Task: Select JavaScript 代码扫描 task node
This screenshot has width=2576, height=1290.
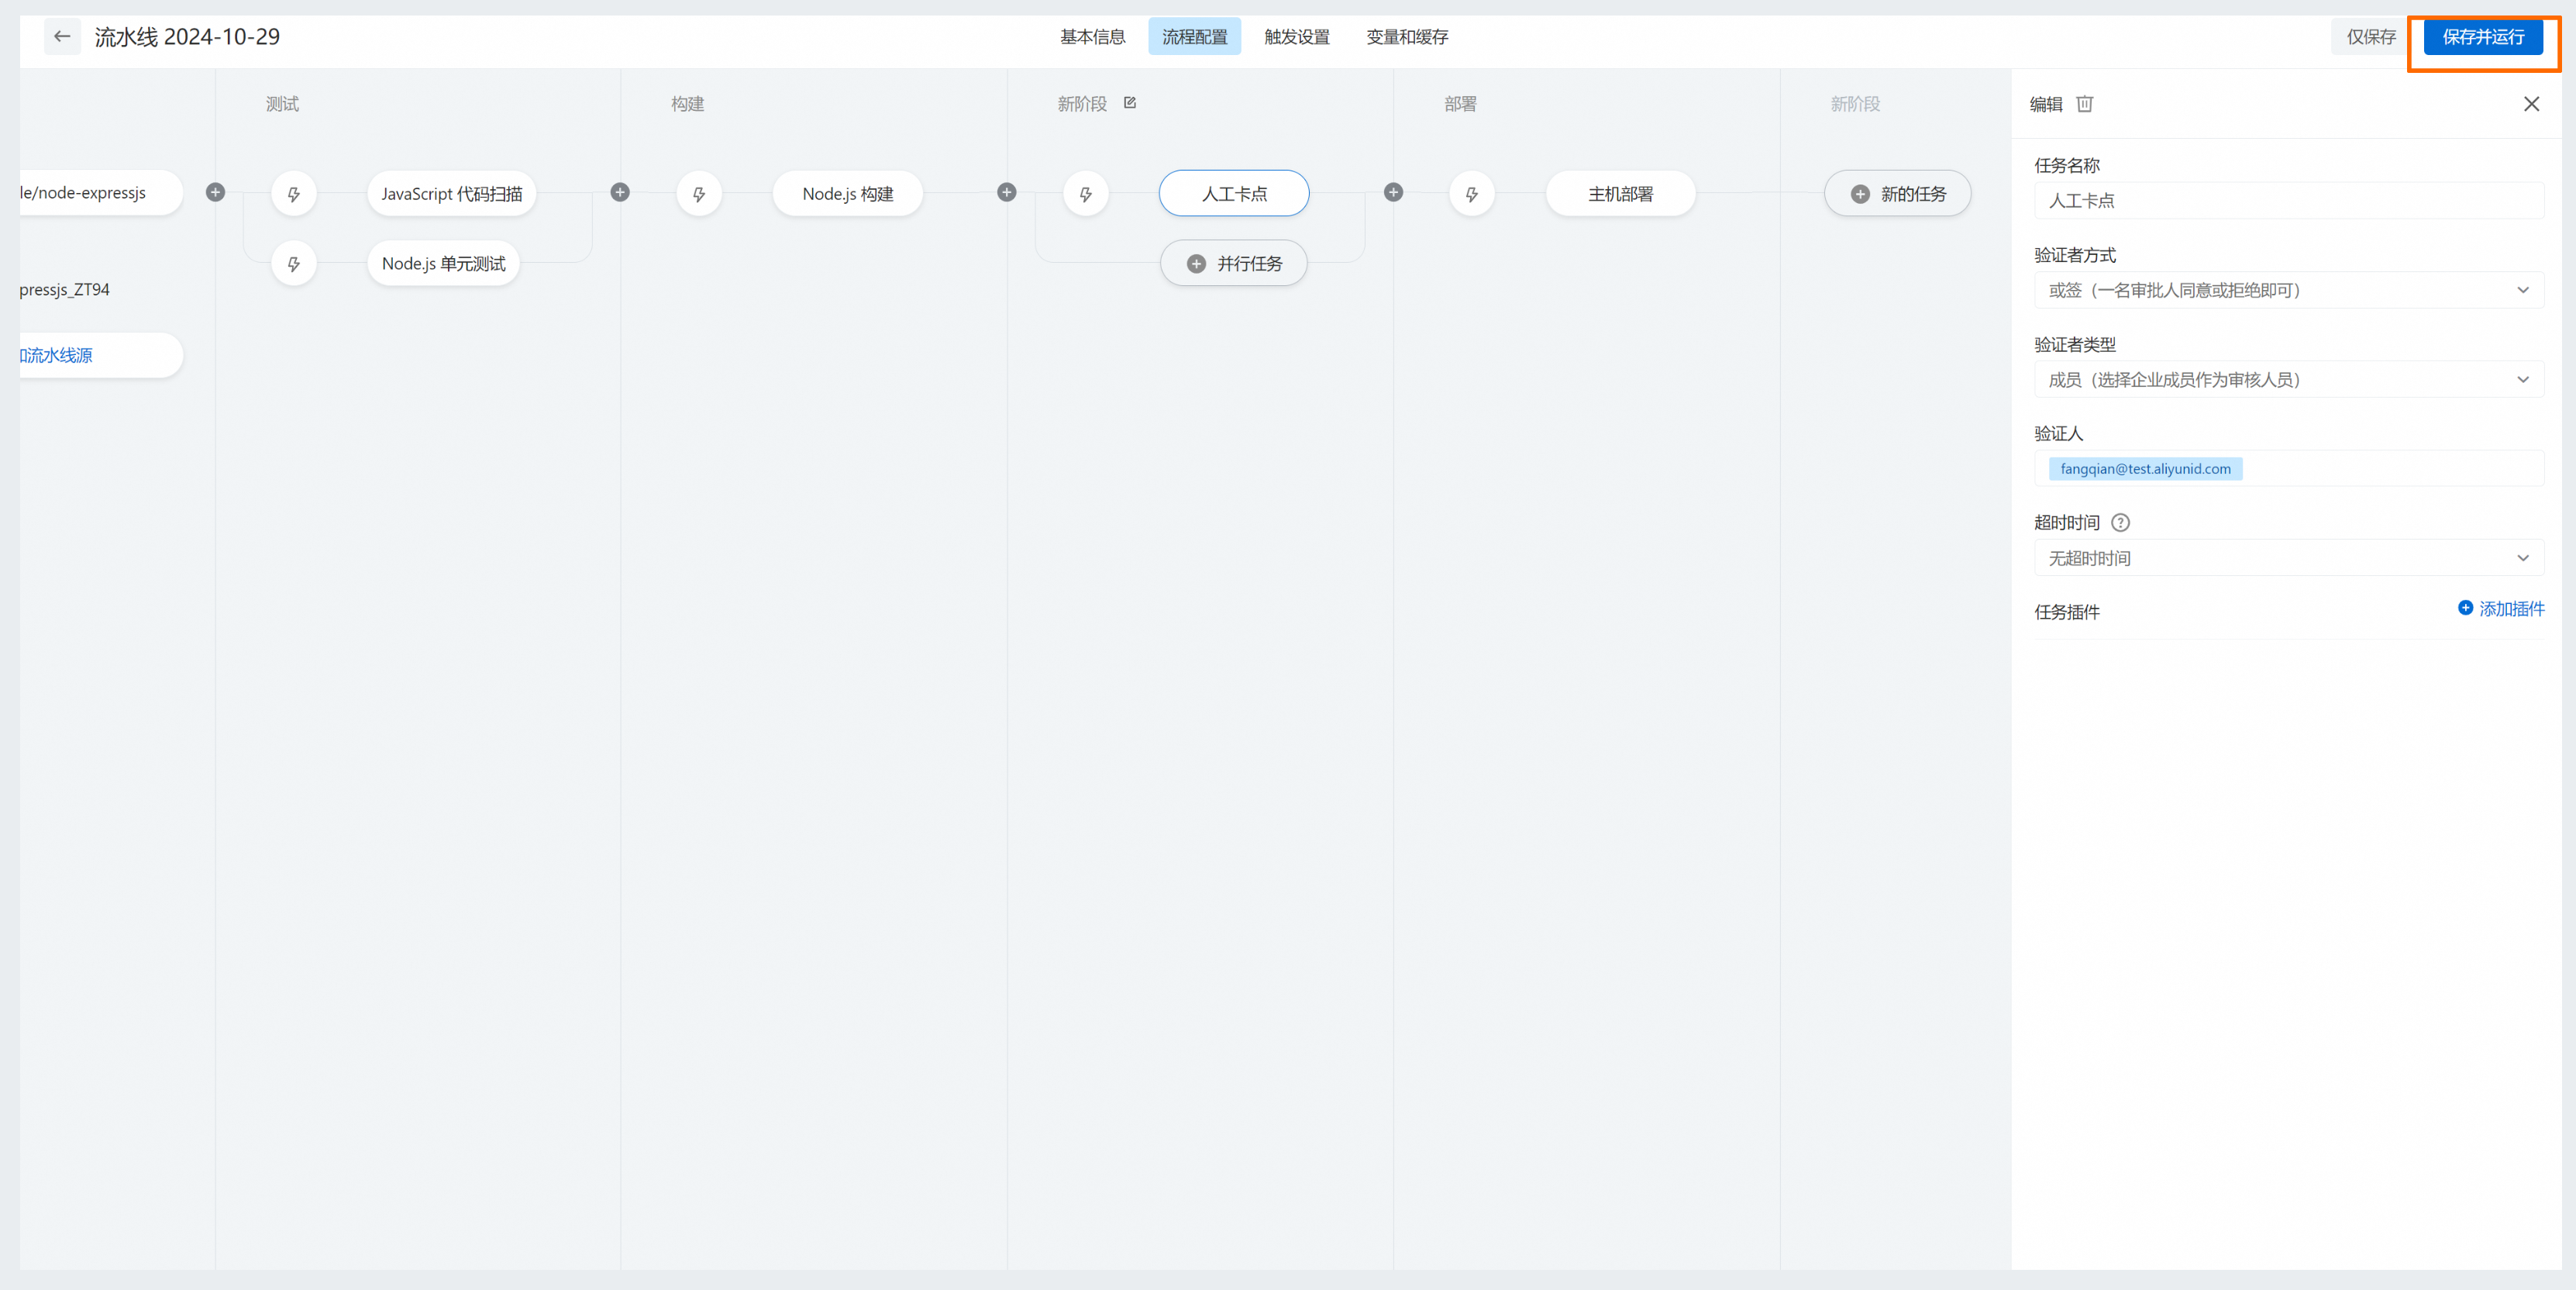Action: pyautogui.click(x=452, y=194)
